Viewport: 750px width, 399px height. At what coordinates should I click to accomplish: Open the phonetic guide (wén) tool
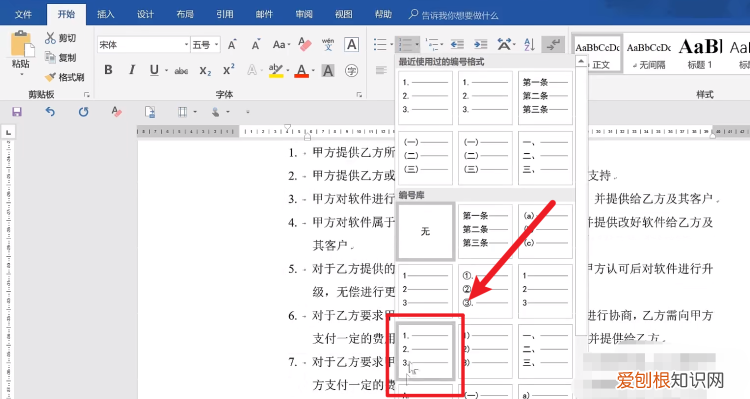click(328, 44)
